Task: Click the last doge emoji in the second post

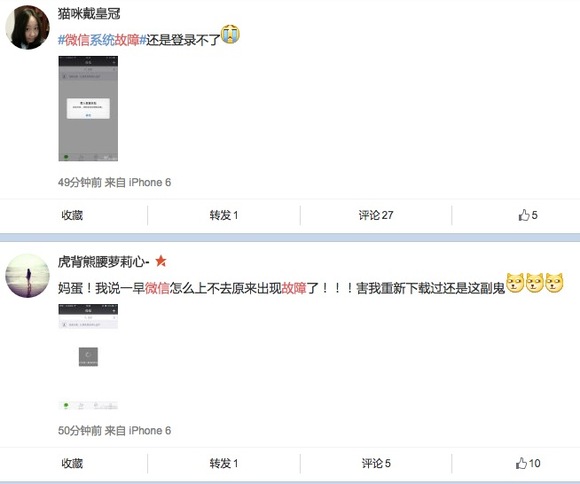Action: (x=554, y=283)
